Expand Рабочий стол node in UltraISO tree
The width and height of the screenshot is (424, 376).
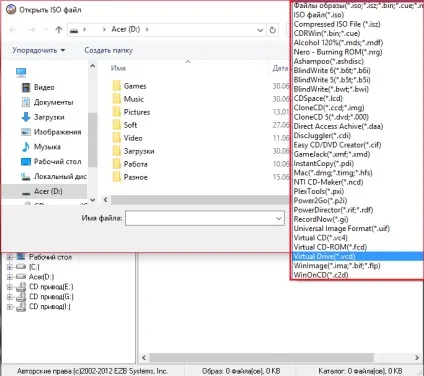10,257
